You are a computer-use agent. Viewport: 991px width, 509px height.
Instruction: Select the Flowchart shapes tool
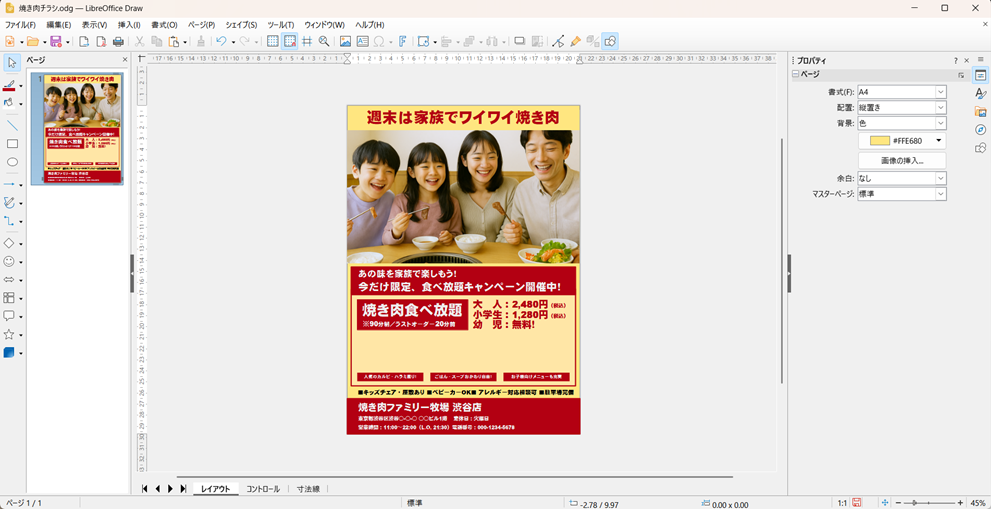click(x=9, y=298)
